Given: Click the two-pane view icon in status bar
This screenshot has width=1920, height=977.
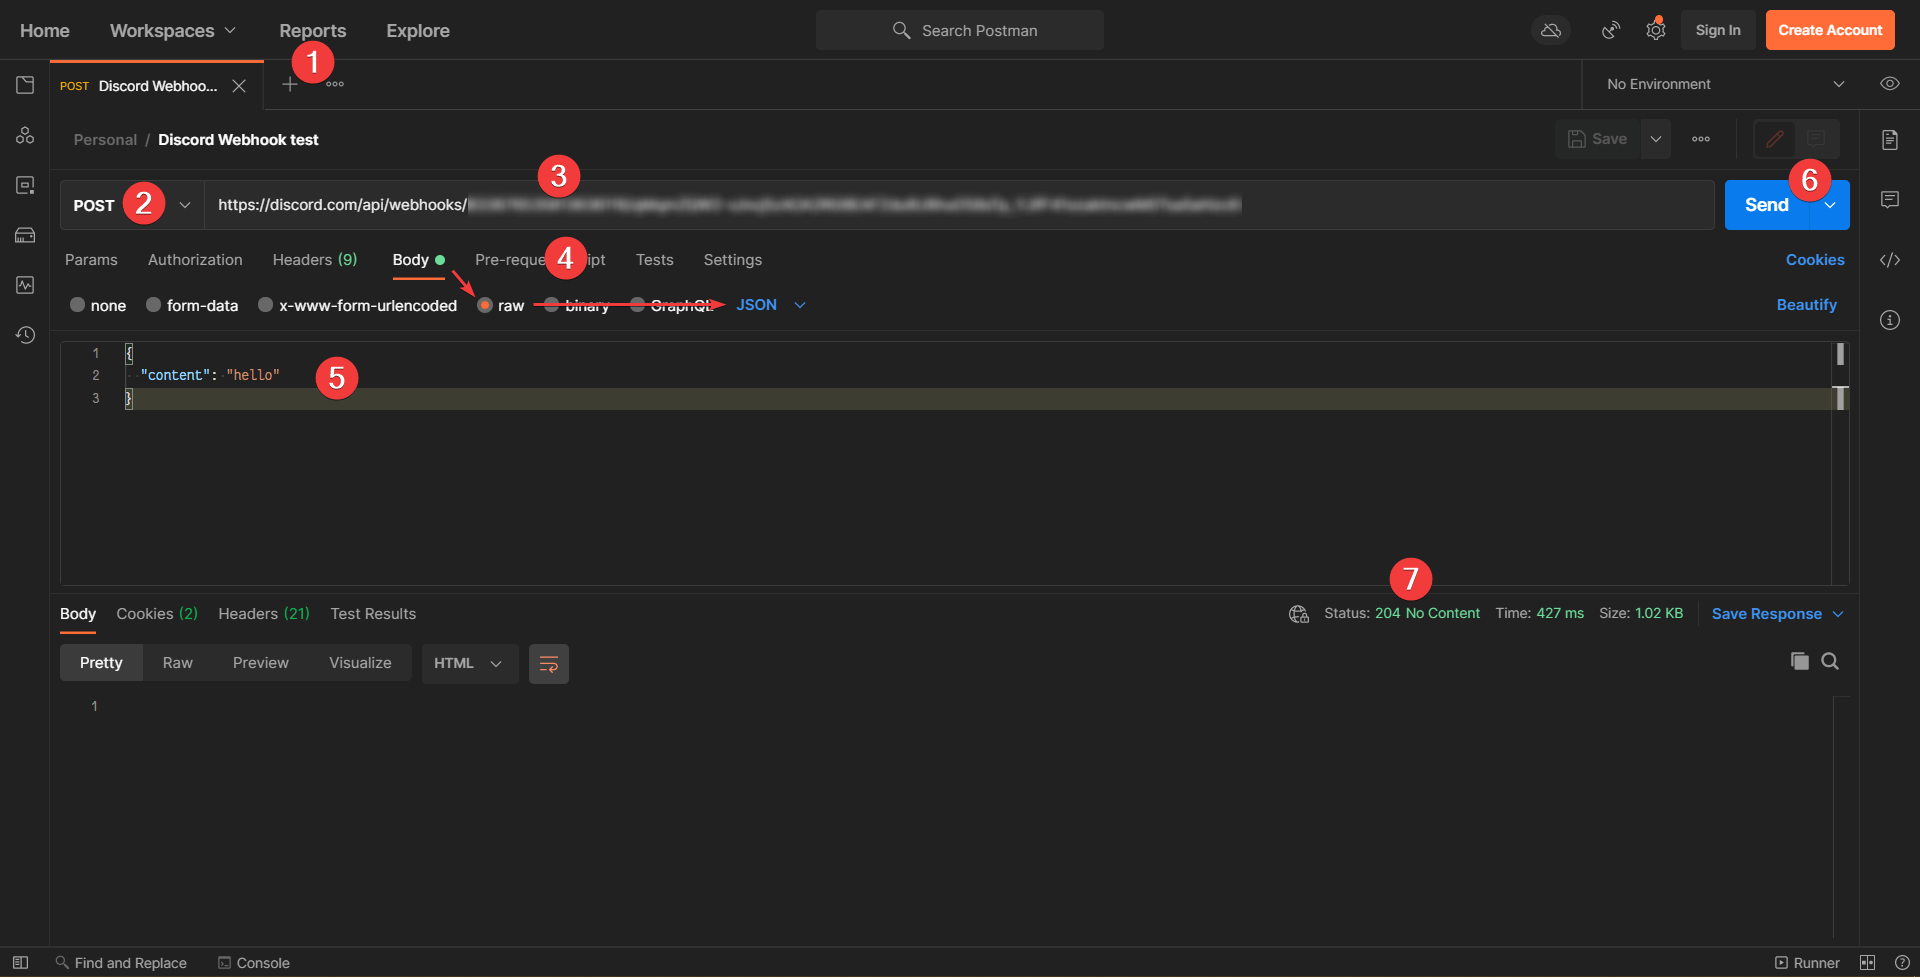Looking at the screenshot, I should (x=1867, y=962).
